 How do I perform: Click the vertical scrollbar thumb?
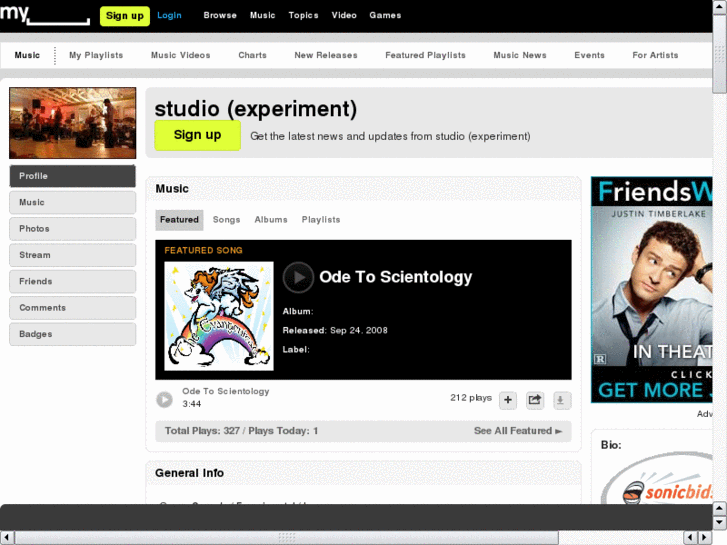pyautogui.click(x=720, y=53)
